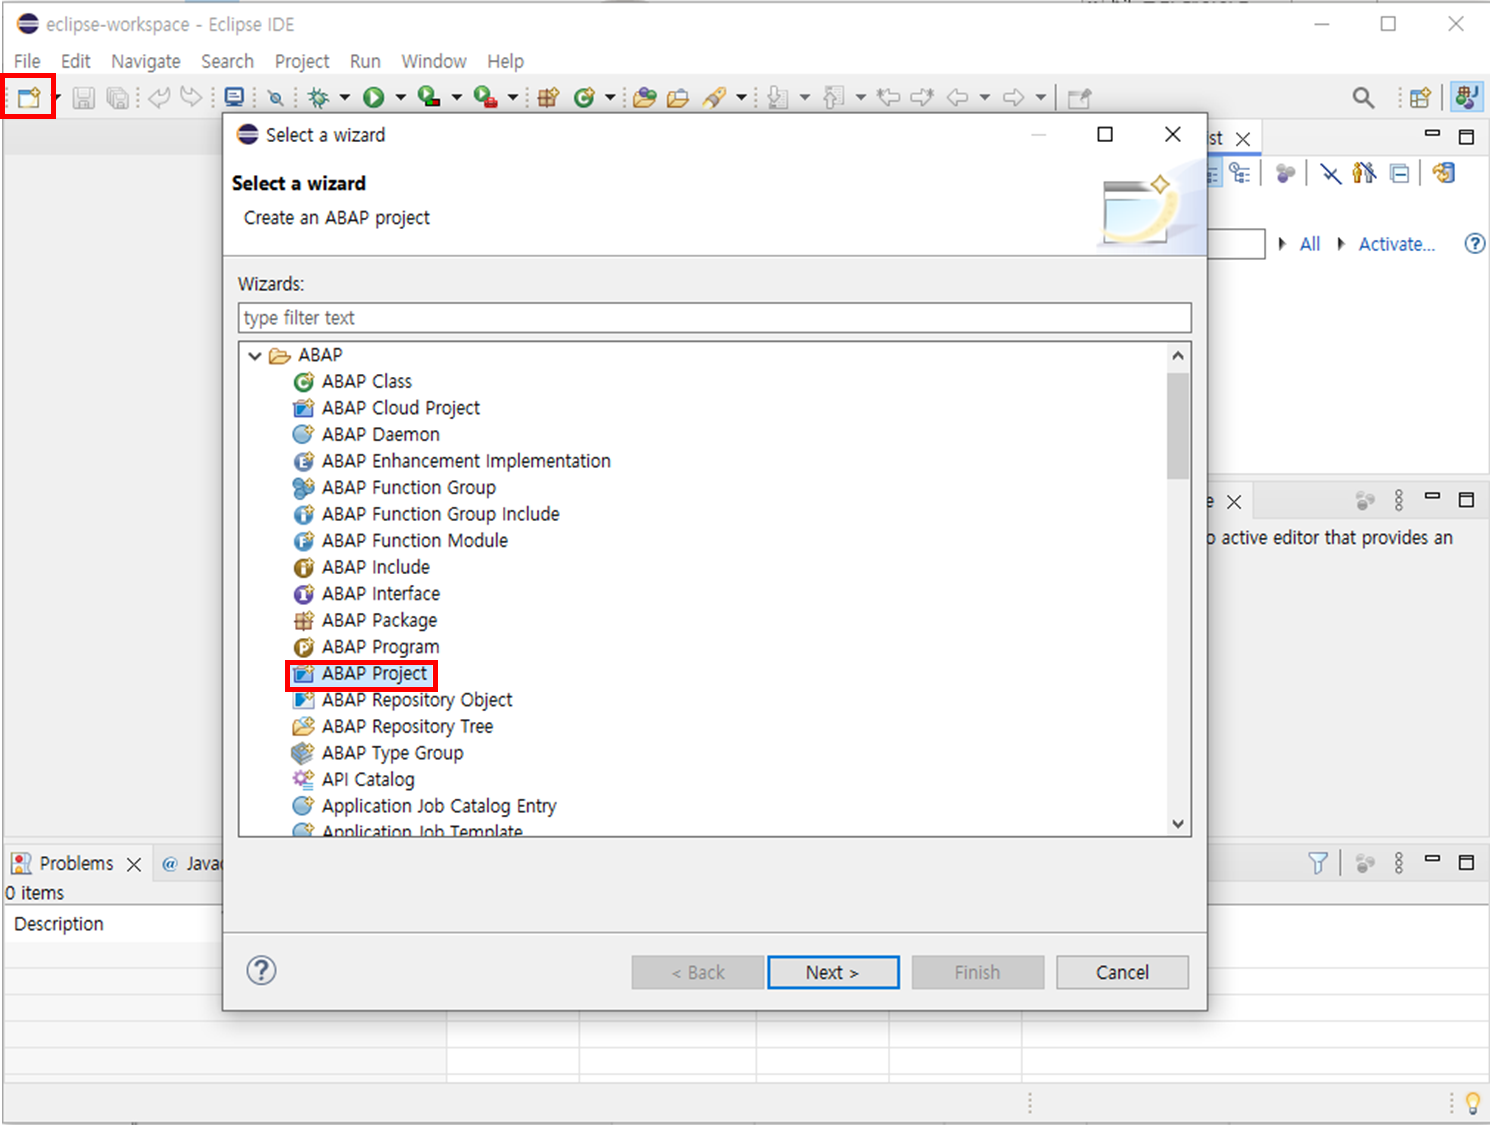Image resolution: width=1490 pixels, height=1125 pixels.
Task: Click the Synchronize Changed icon
Action: pos(1443,173)
